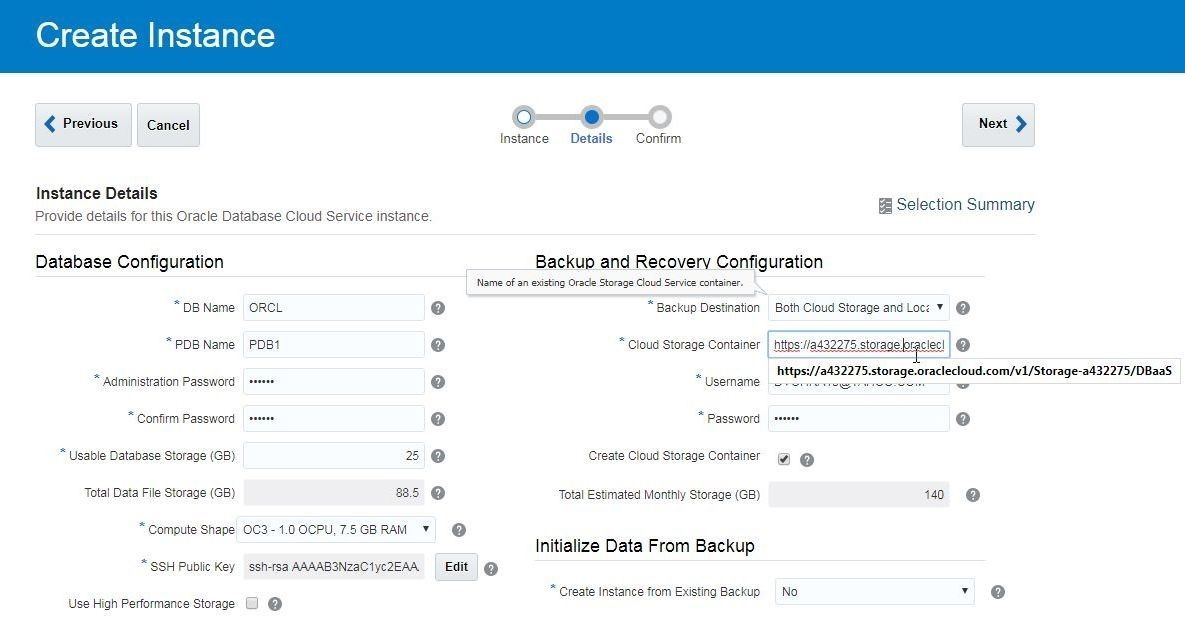
Task: Open the Backup Destination dropdown
Action: click(x=859, y=308)
